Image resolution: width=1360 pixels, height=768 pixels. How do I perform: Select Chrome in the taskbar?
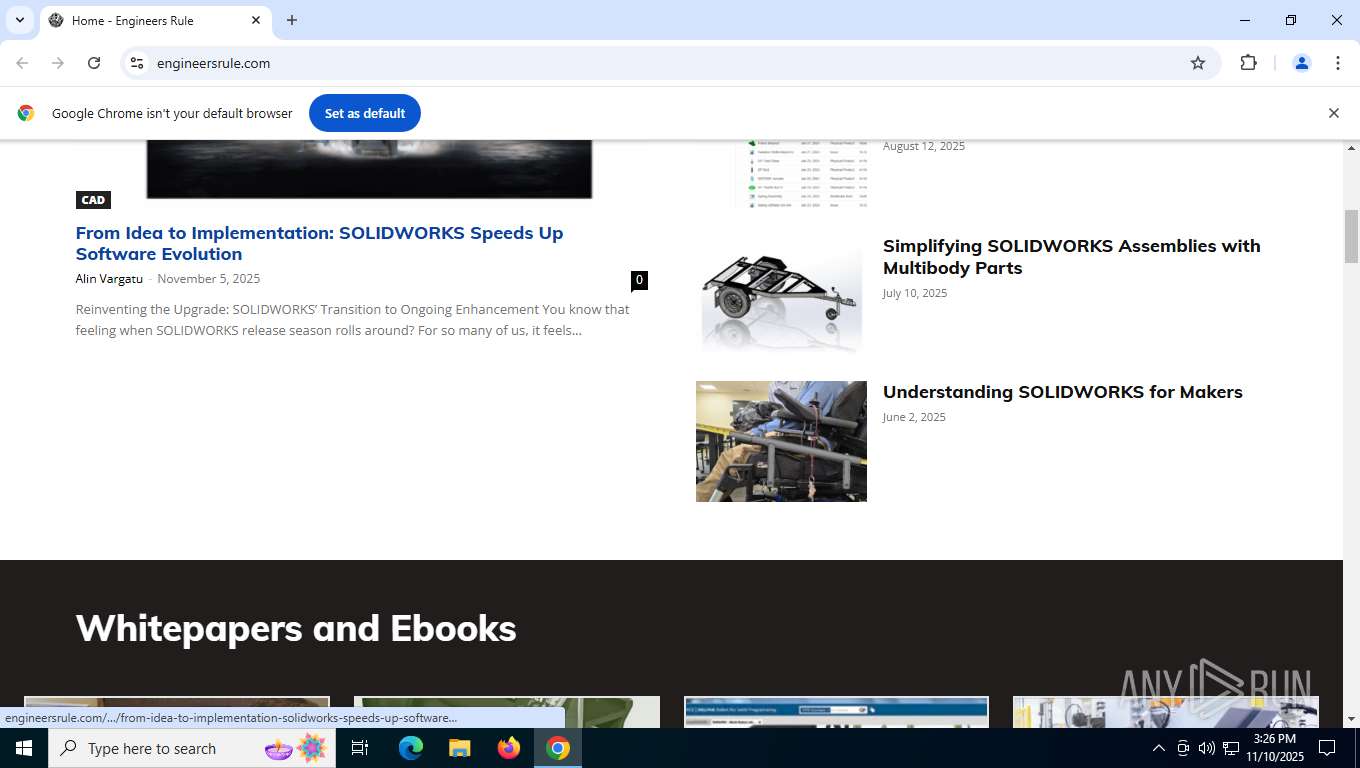[x=558, y=748]
